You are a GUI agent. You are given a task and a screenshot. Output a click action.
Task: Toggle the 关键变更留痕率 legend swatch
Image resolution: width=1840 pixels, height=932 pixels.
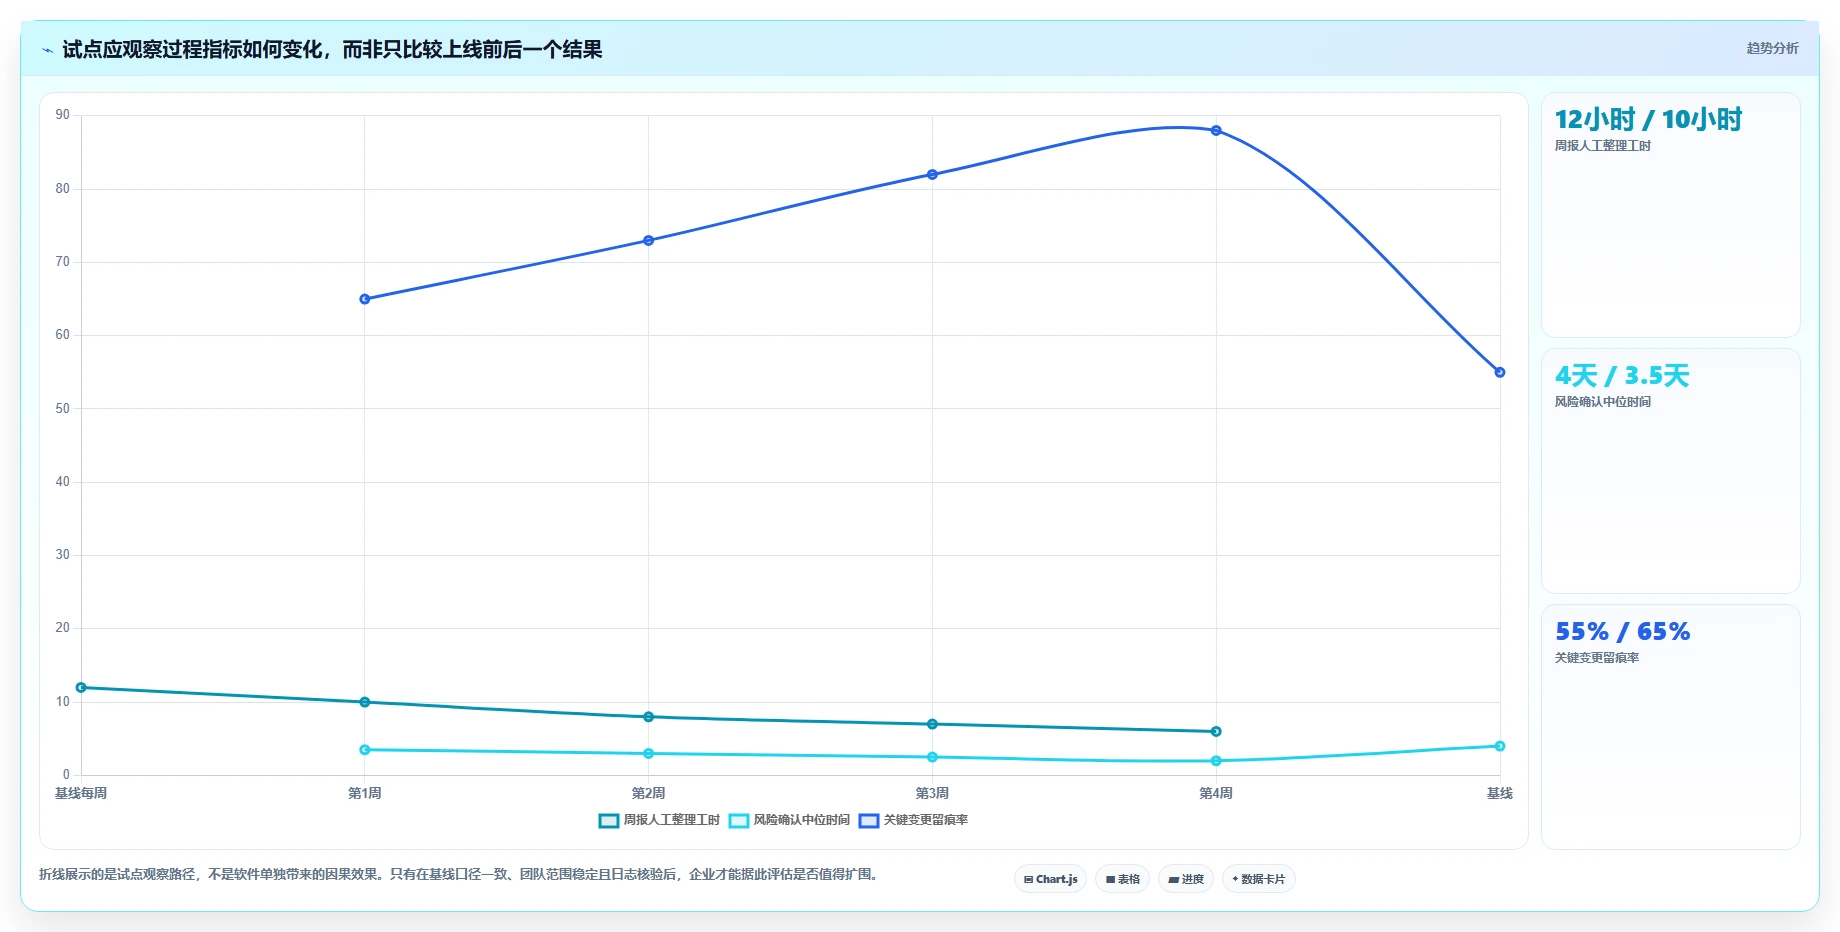(869, 821)
